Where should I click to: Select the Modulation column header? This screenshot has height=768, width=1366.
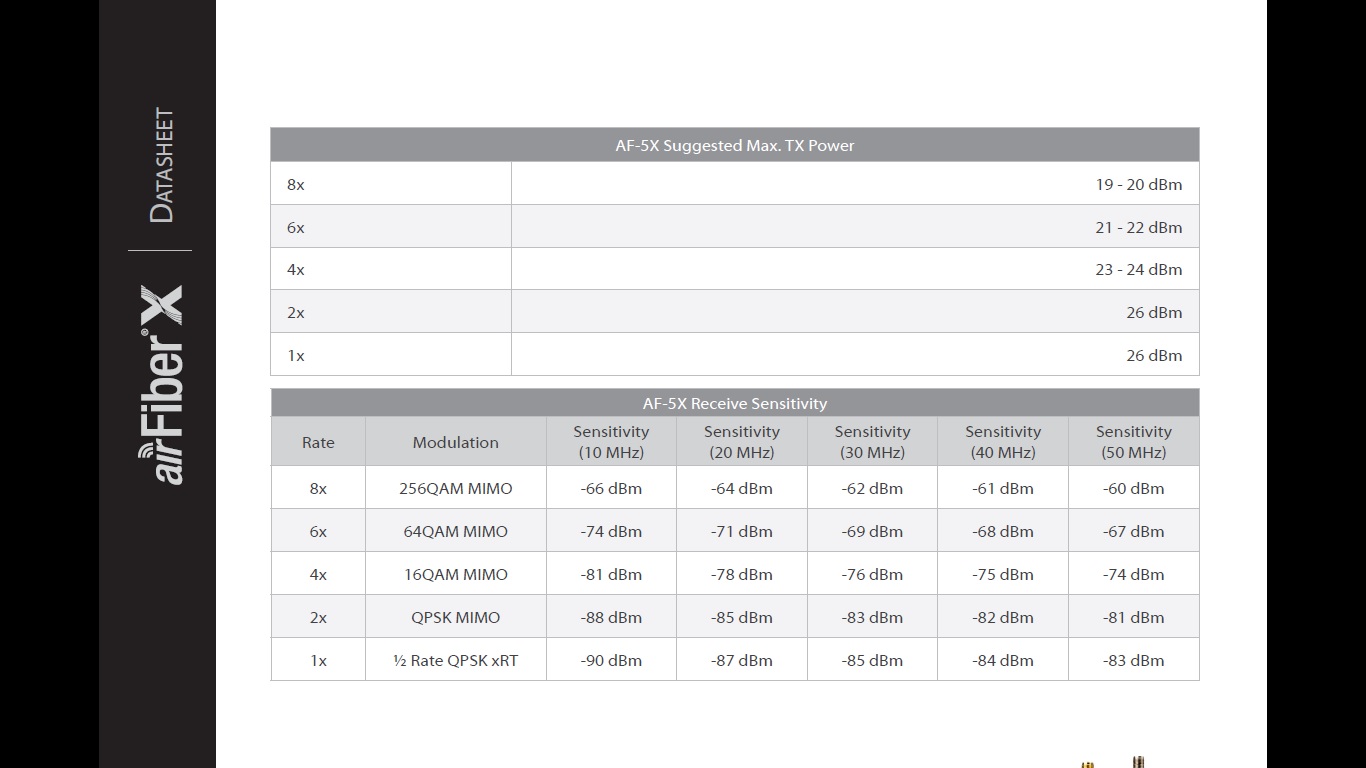(455, 442)
